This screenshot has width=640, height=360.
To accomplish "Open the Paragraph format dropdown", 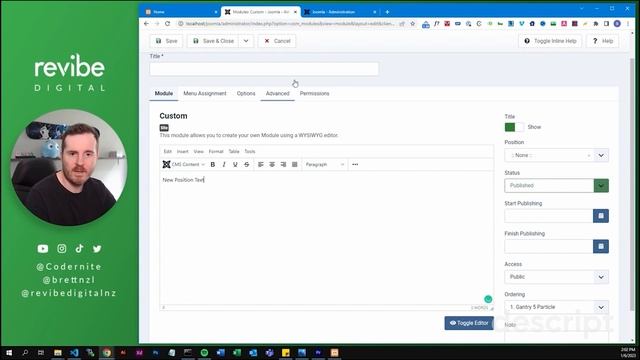I will 325,164.
